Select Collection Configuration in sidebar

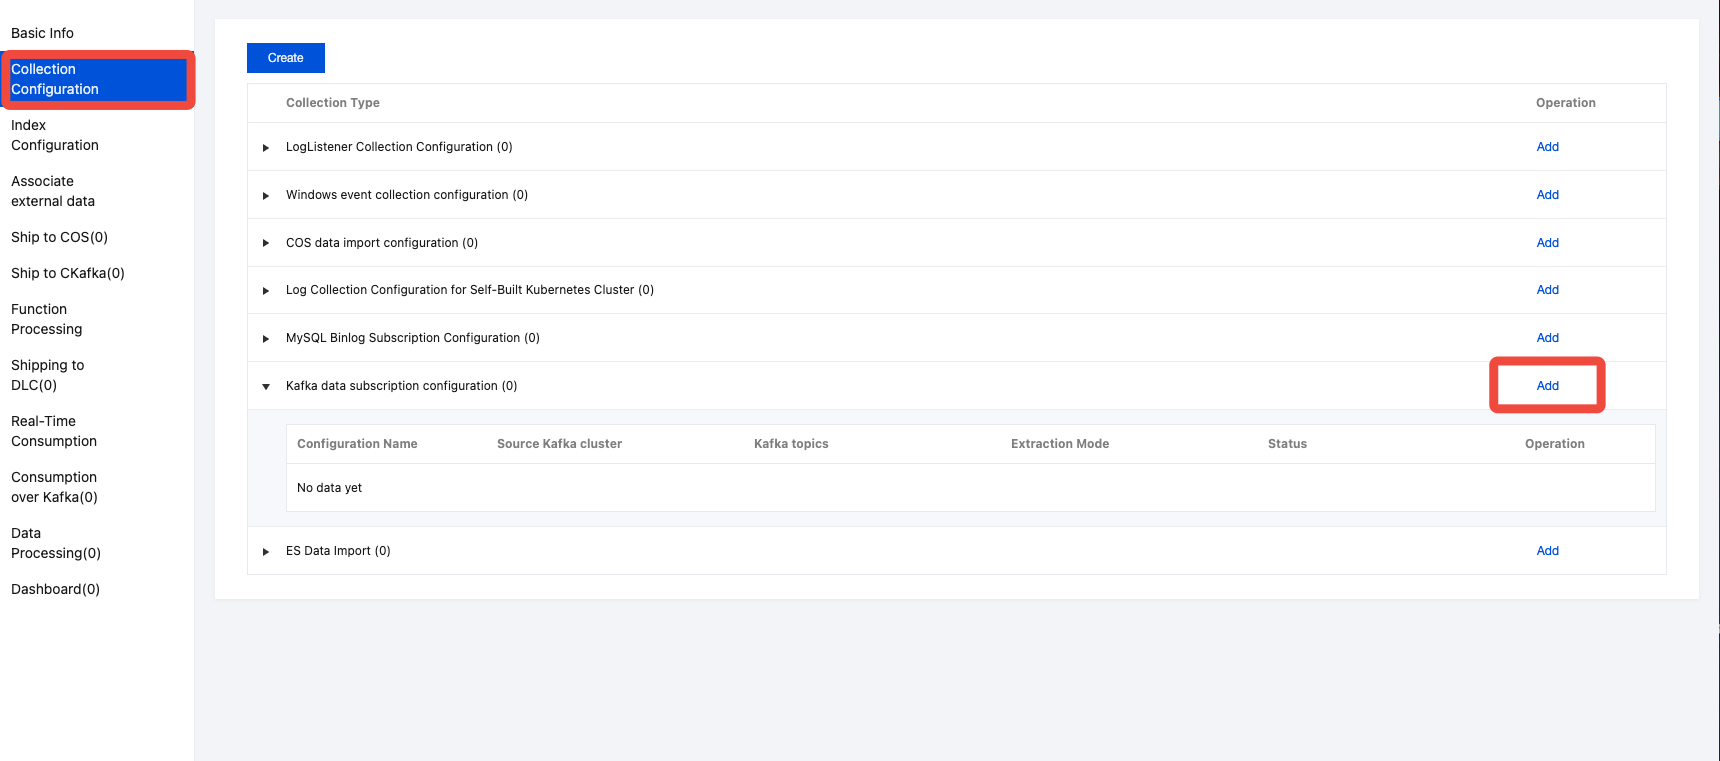click(x=97, y=79)
